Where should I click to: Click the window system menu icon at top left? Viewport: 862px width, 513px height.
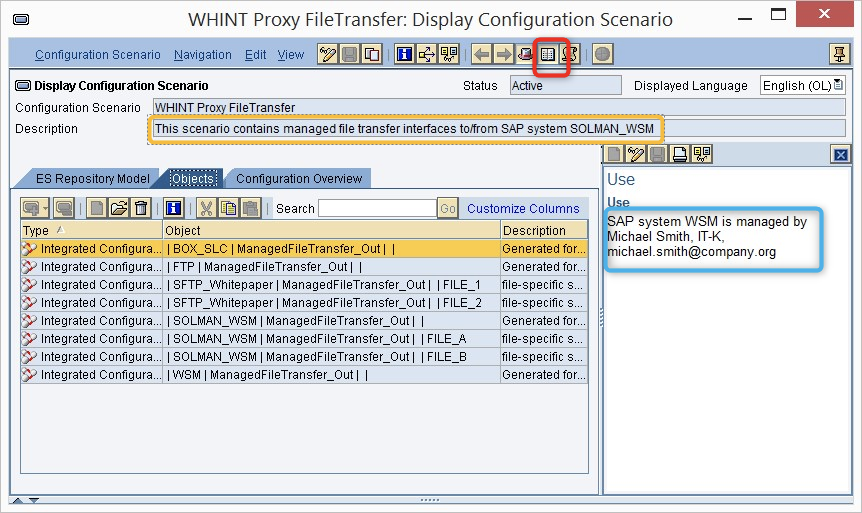[21, 20]
